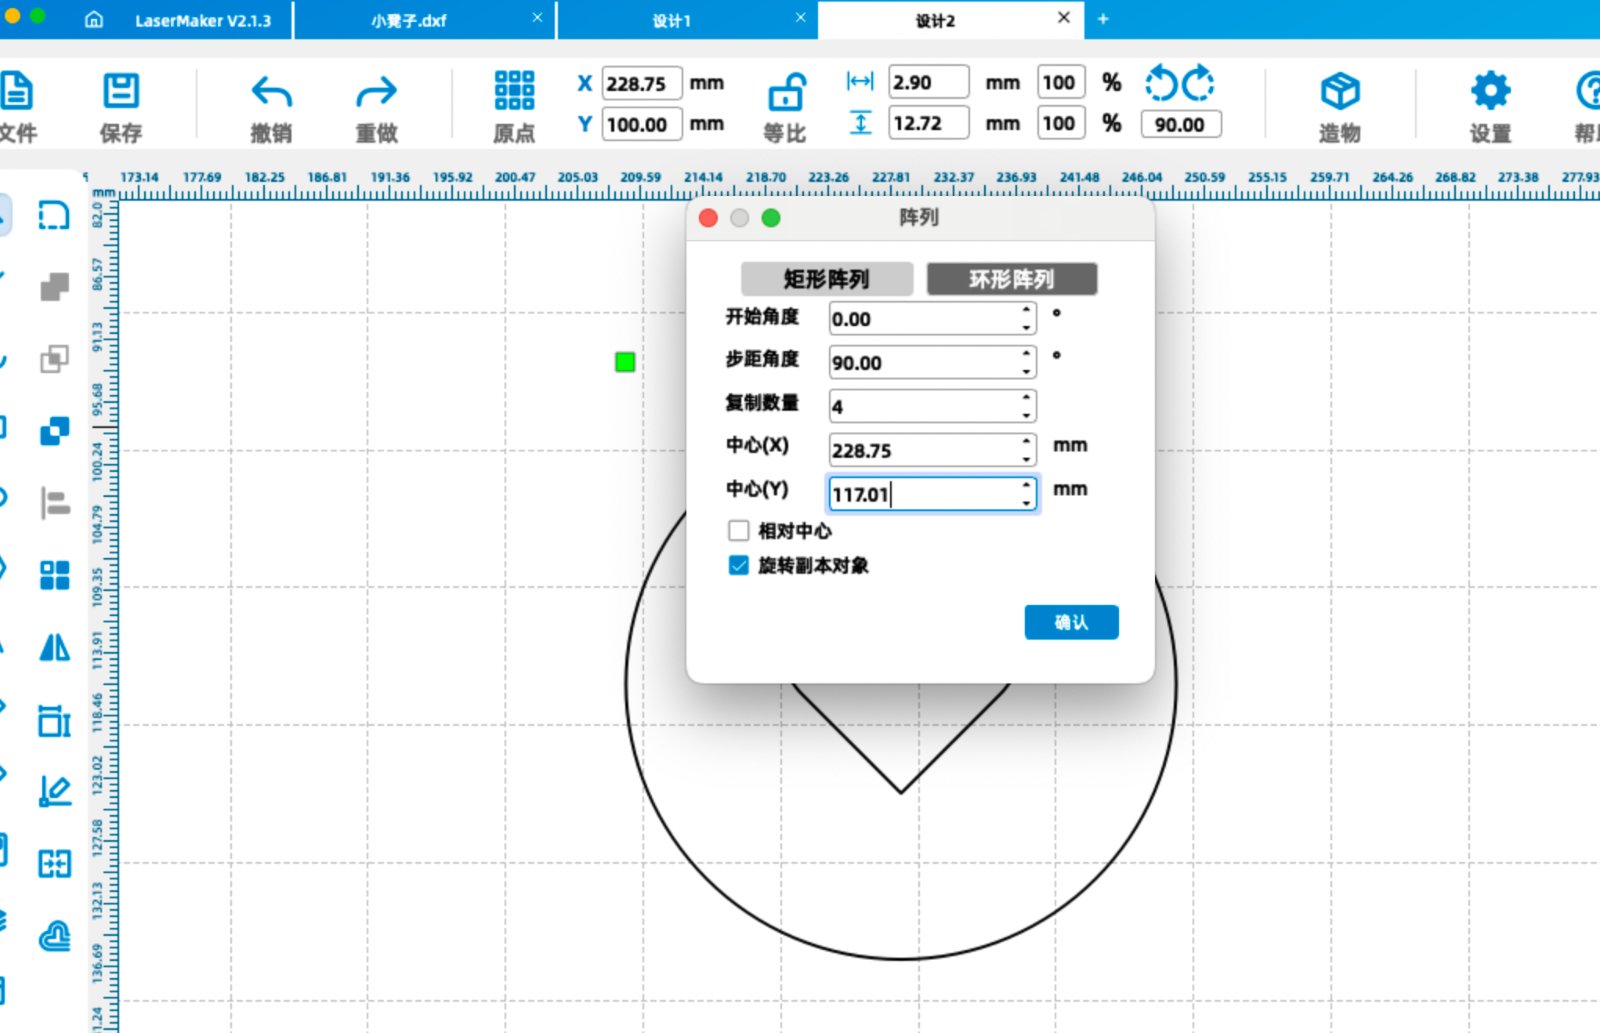The width and height of the screenshot is (1600, 1033).
Task: Select the pencil edit path tool
Action: [x=54, y=791]
